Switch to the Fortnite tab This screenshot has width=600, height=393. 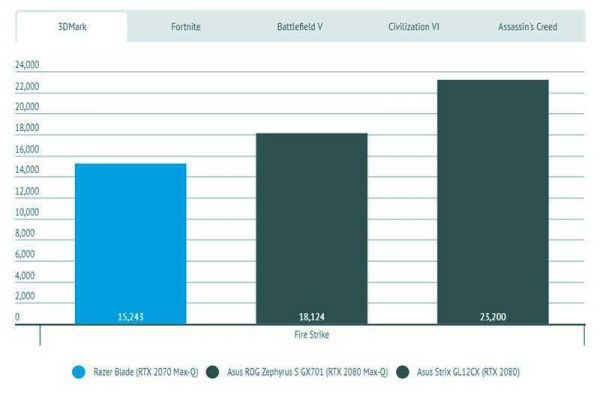(x=186, y=27)
